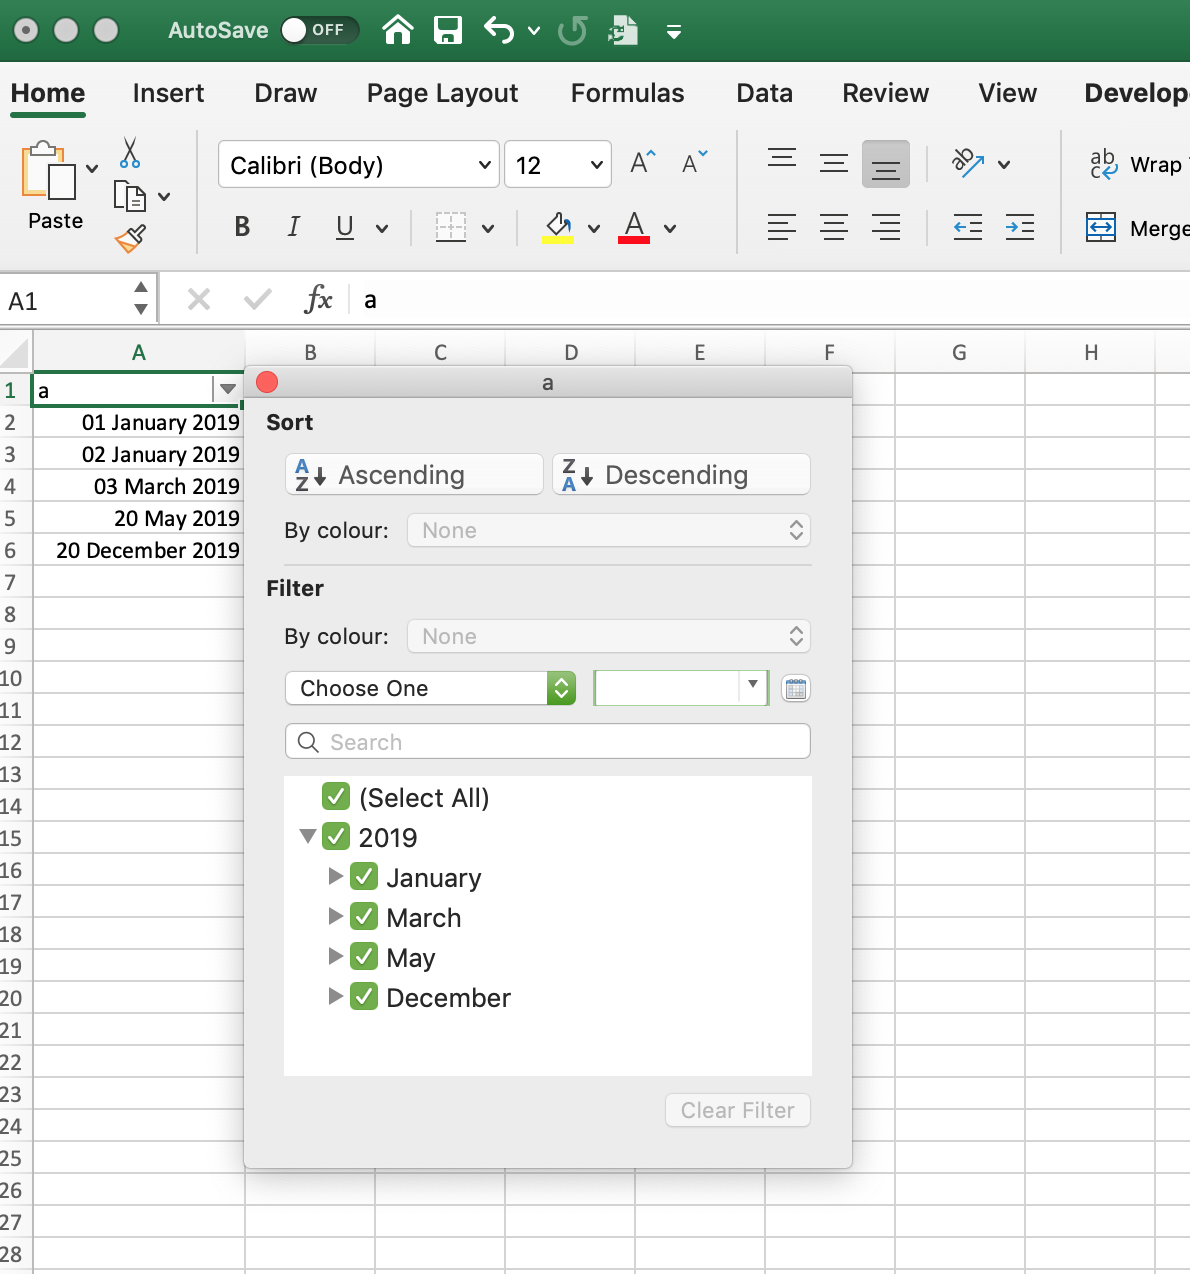Image resolution: width=1190 pixels, height=1274 pixels.
Task: Click the filter dropdown arrow in cell A1
Action: coord(228,389)
